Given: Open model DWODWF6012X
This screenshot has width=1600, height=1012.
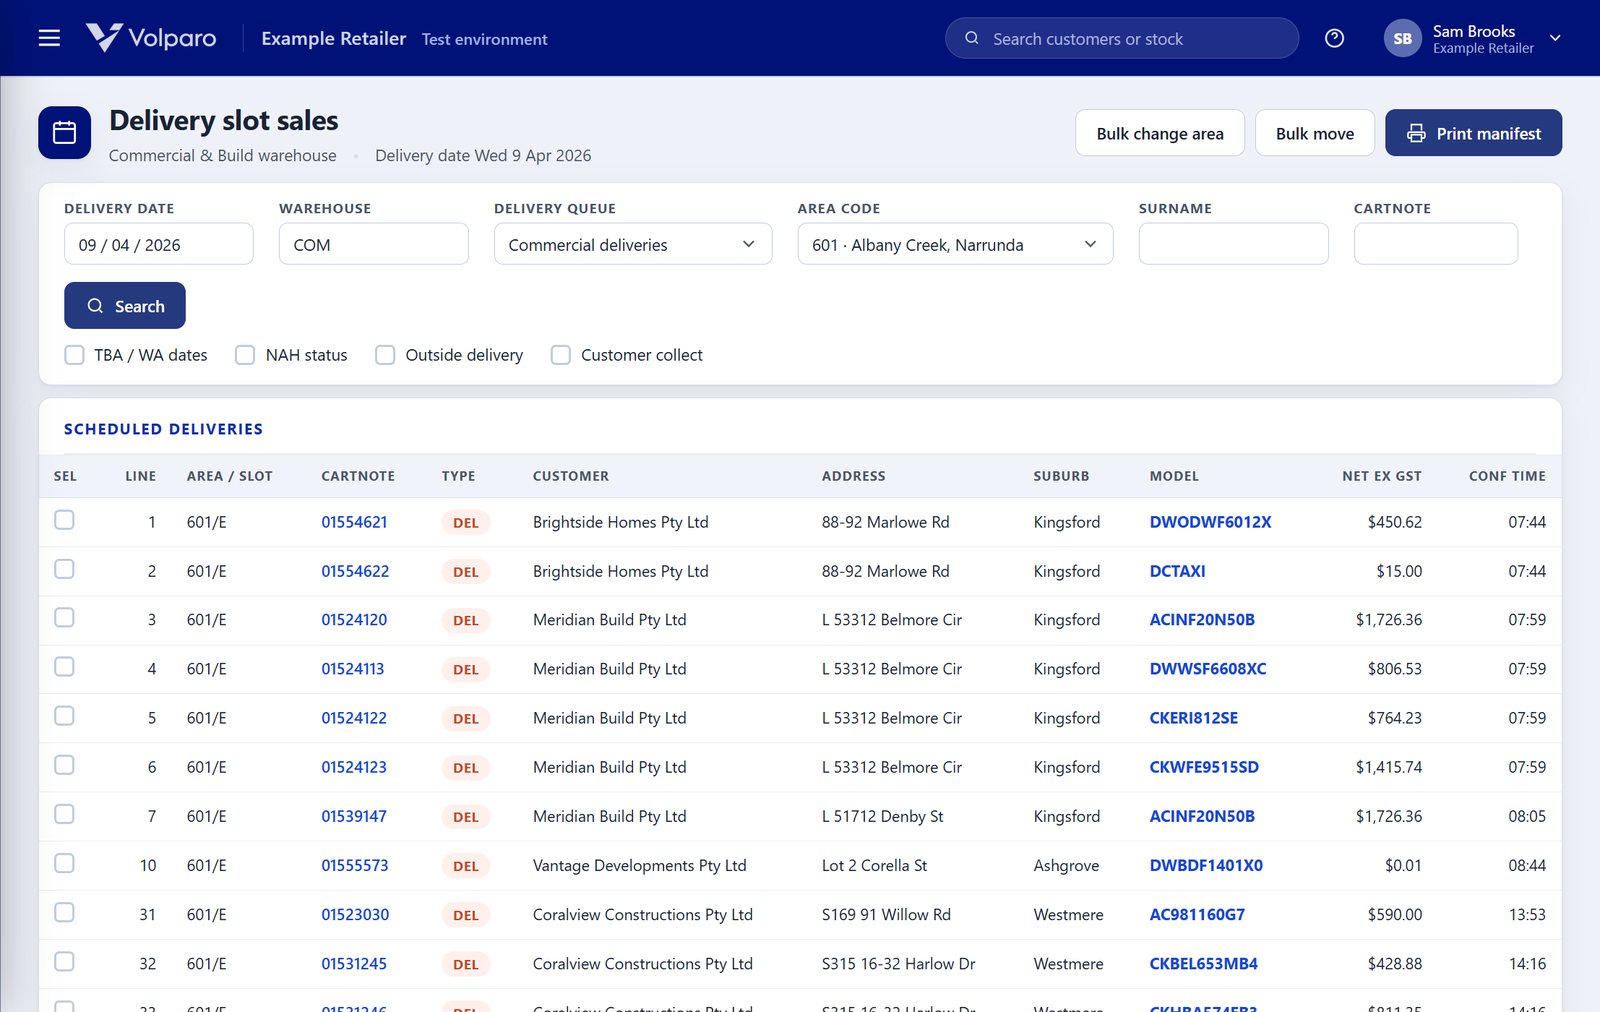Looking at the screenshot, I should point(1210,522).
